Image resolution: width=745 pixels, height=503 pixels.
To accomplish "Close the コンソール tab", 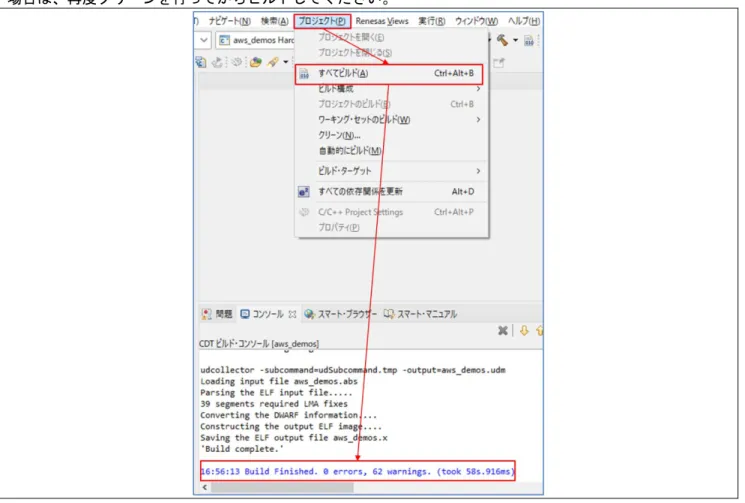I will (292, 314).
